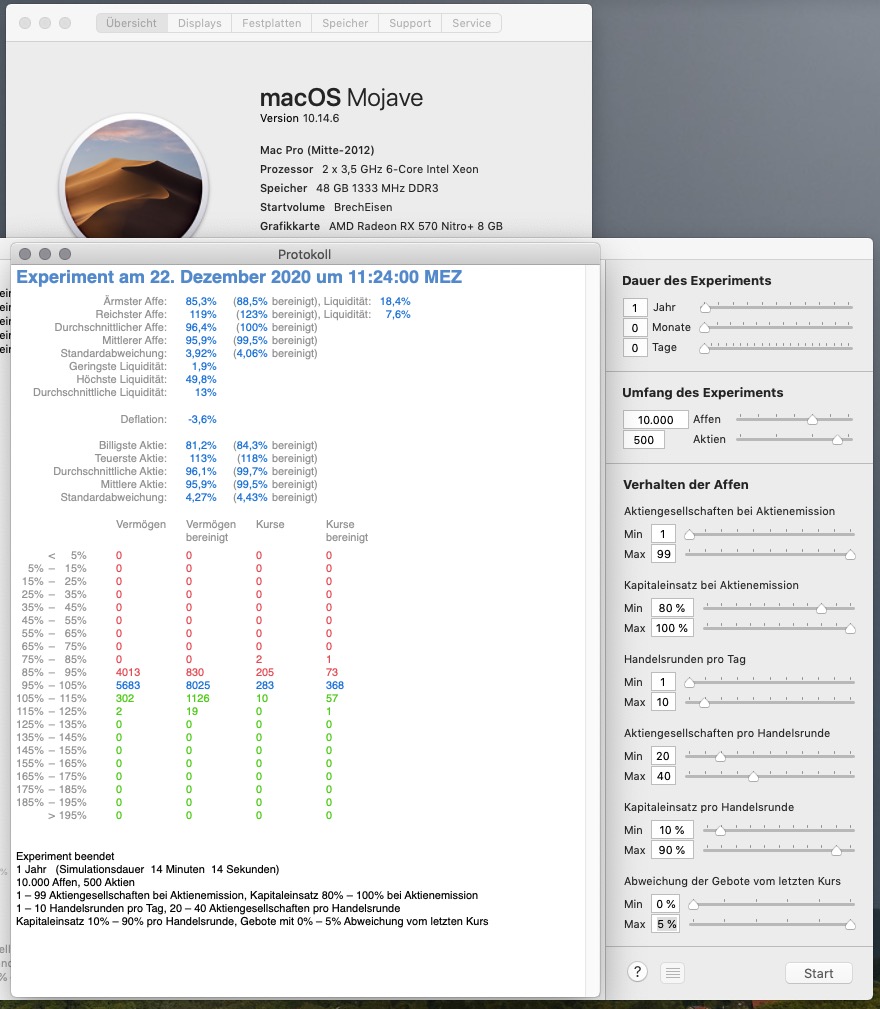Click the Reichster Affe value '119%'
Screen dimensions: 880x1009
pyautogui.click(x=203, y=315)
